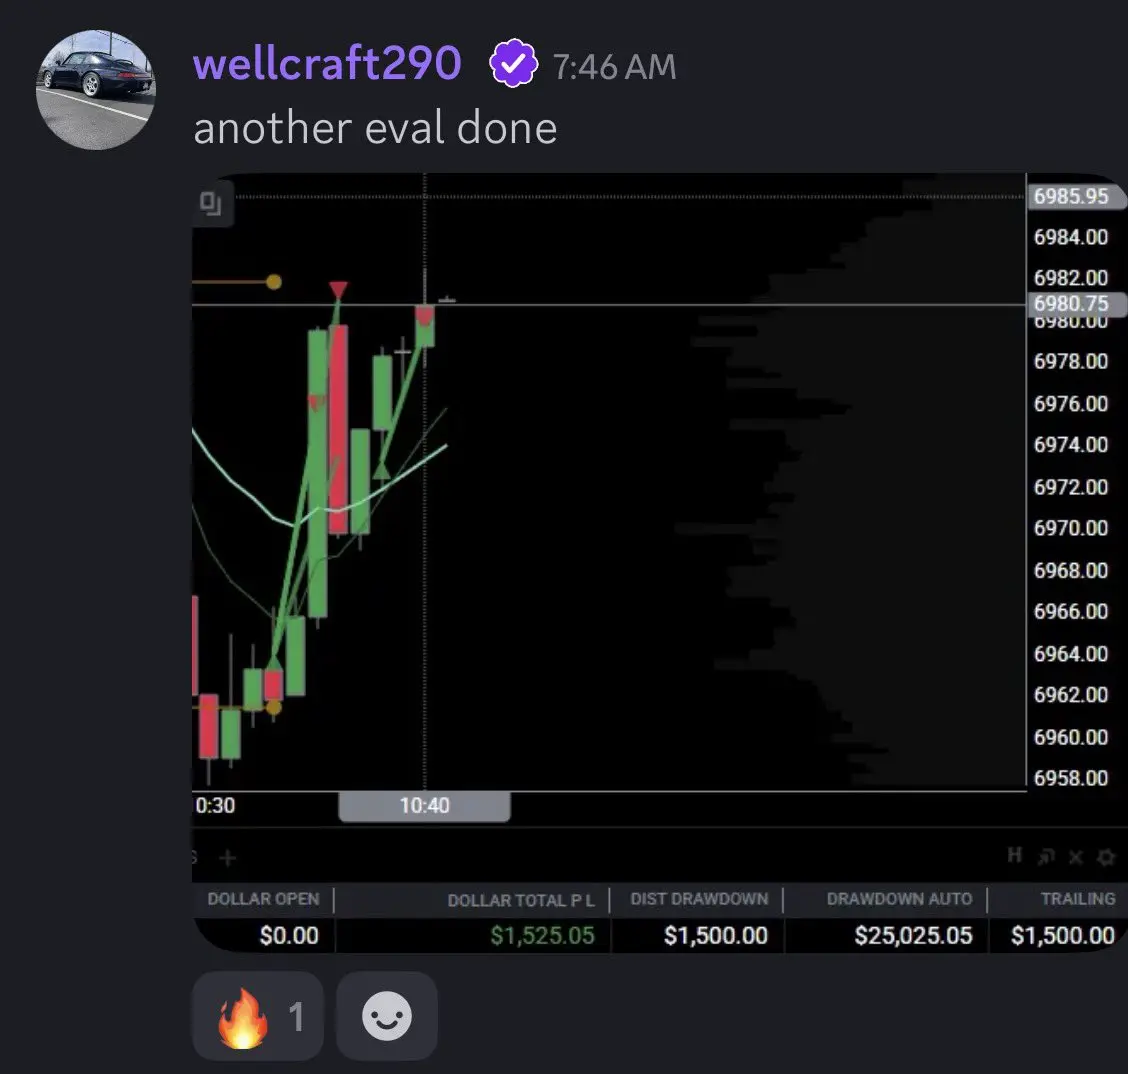This screenshot has width=1128, height=1074.
Task: Sort by DIST DRAWDOWN column header
Action: click(699, 899)
